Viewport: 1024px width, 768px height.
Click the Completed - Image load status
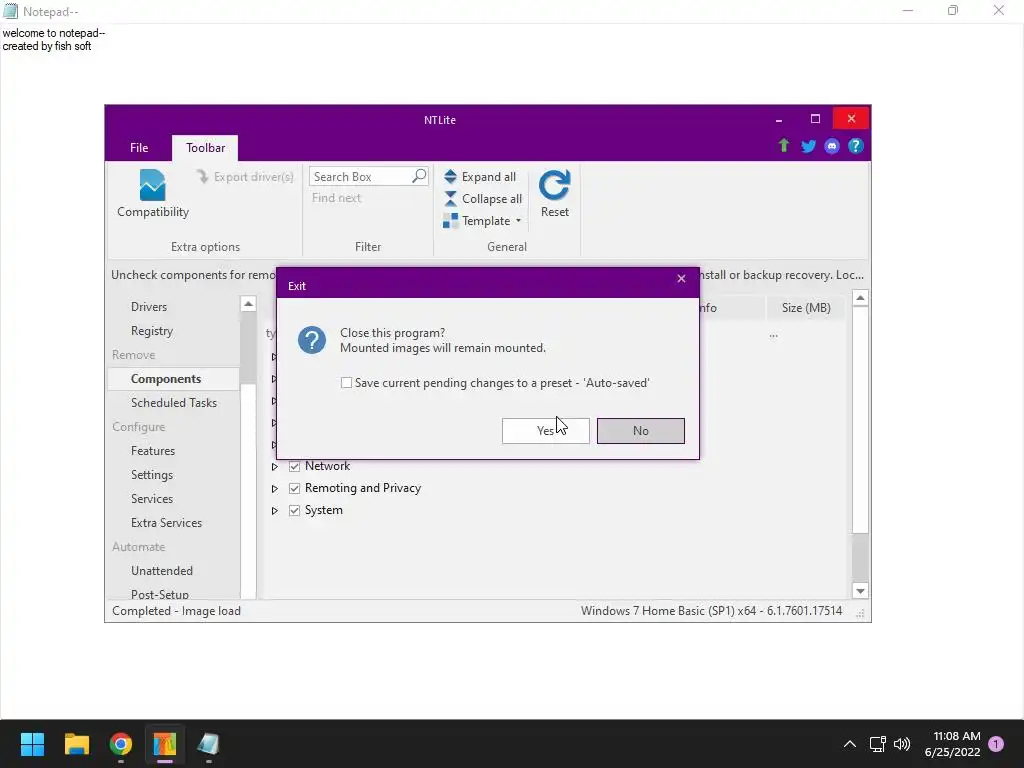click(x=176, y=611)
